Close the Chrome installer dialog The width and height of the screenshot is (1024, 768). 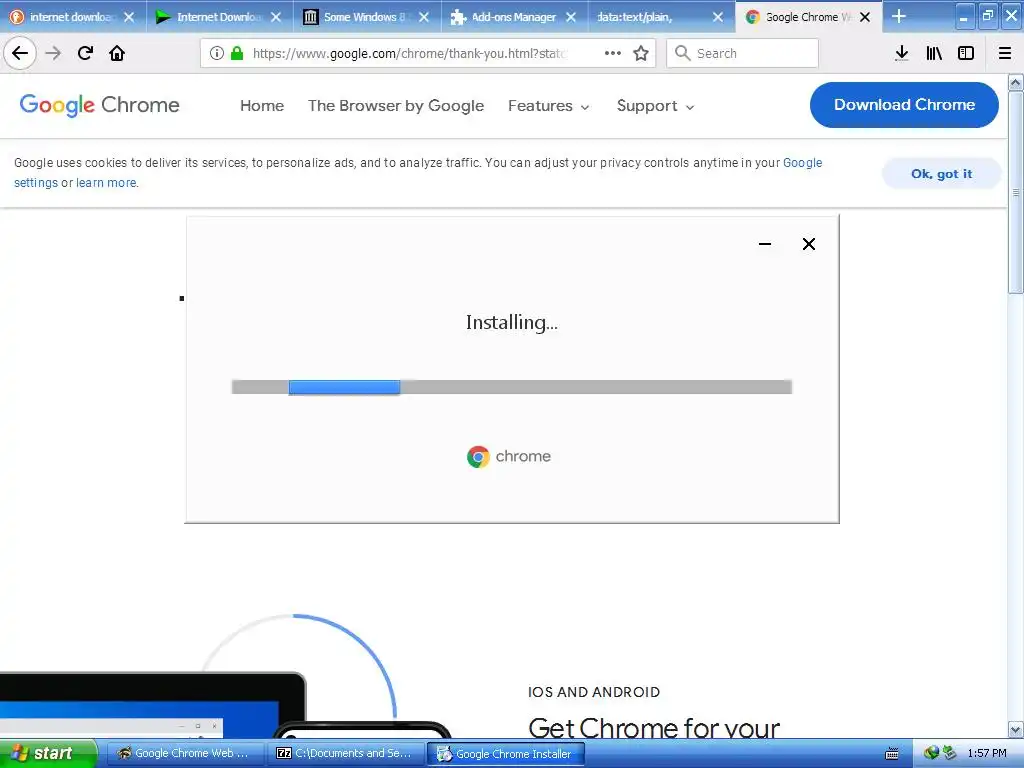click(808, 244)
